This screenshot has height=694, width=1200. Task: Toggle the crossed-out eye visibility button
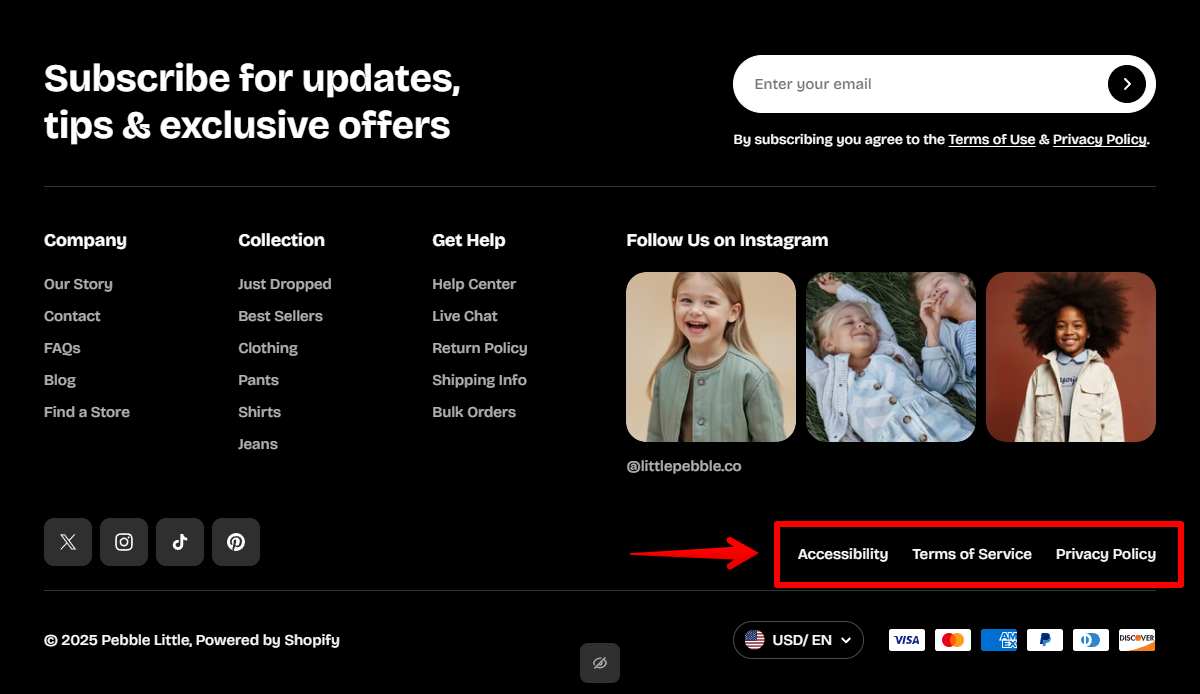[x=600, y=663]
